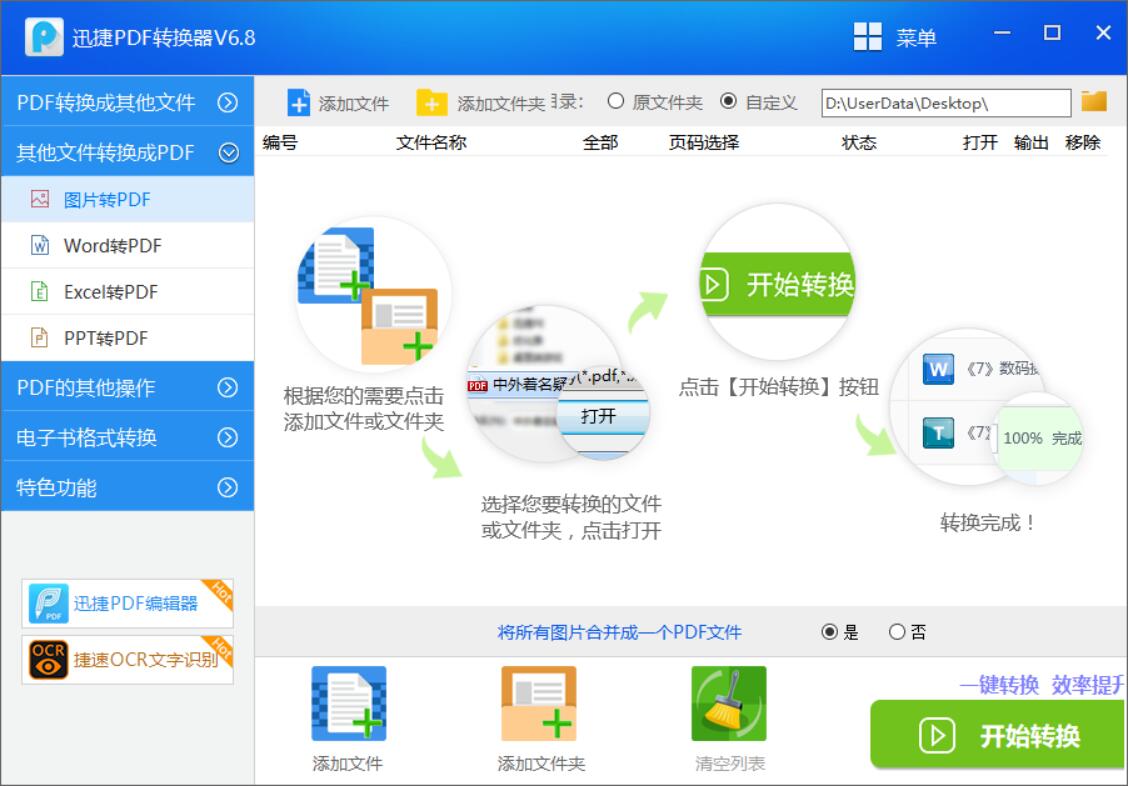Click the large 添加文件夹 icon at bottom

539,703
